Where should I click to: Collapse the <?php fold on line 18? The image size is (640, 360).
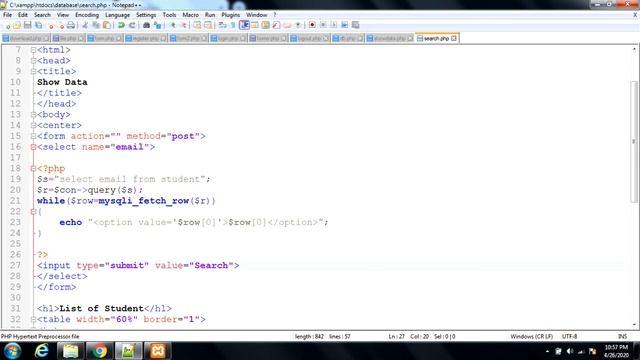pyautogui.click(x=33, y=169)
